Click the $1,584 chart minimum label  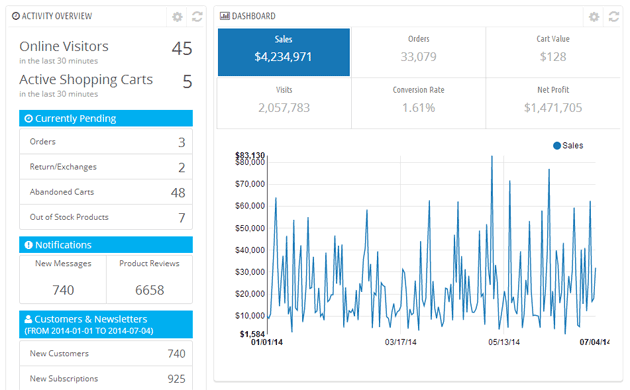[252, 334]
